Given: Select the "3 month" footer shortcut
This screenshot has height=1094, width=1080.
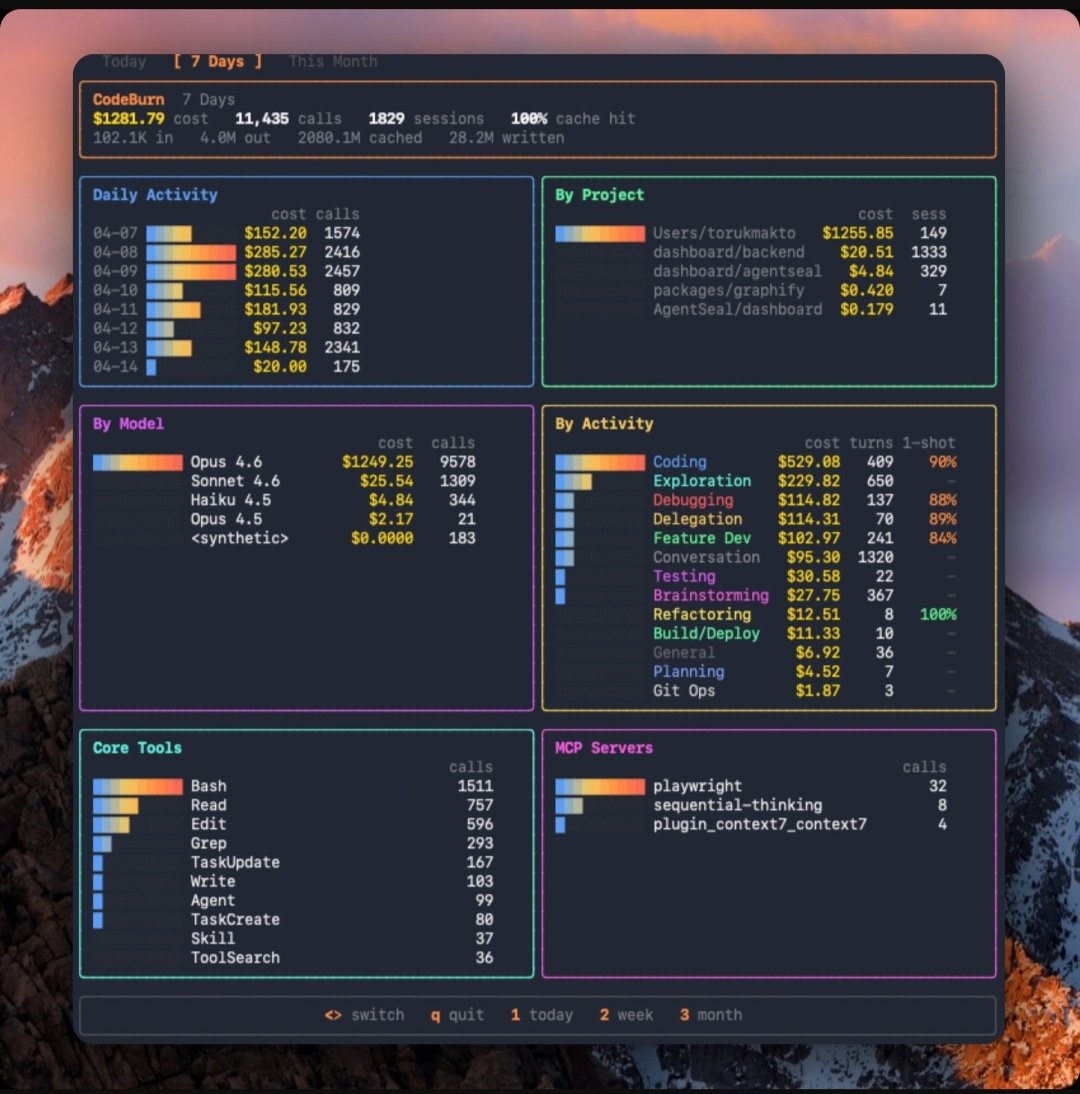Looking at the screenshot, I should click(x=712, y=1014).
